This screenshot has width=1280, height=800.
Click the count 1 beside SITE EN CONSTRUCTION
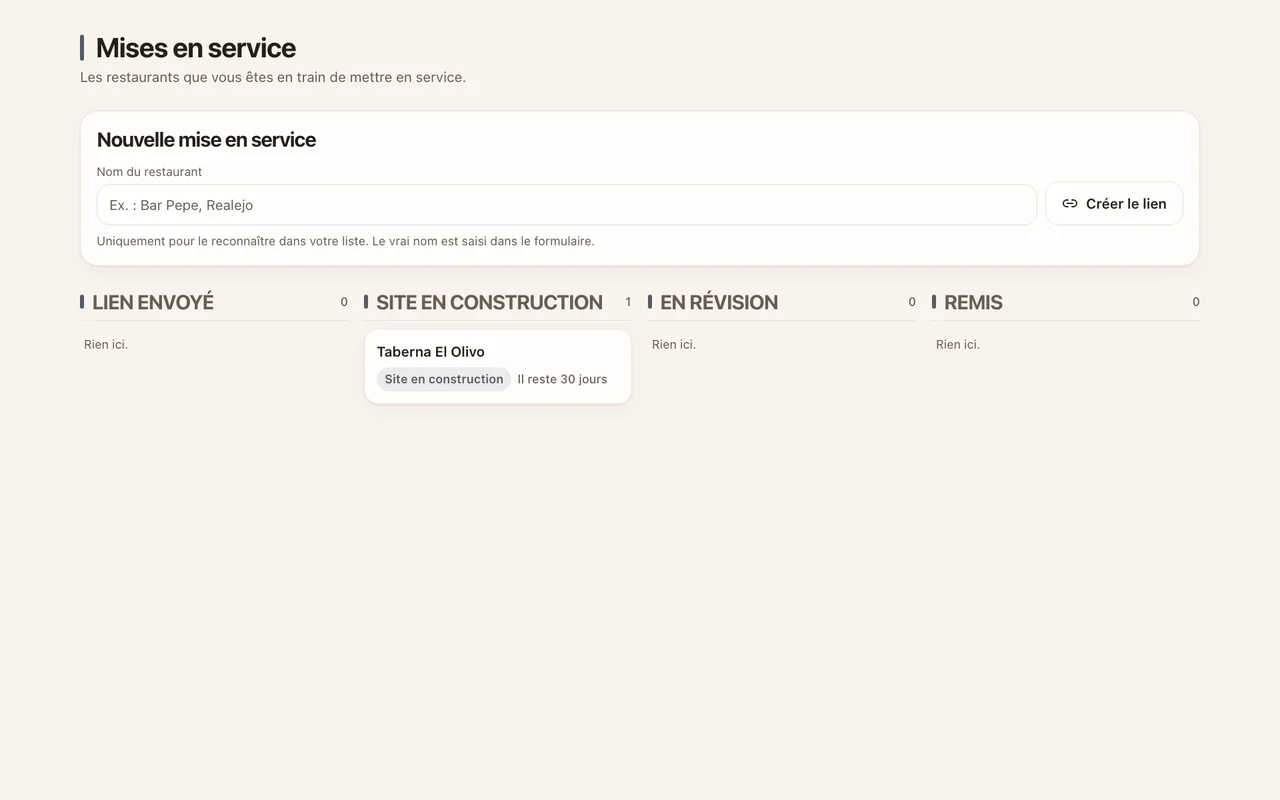click(628, 302)
